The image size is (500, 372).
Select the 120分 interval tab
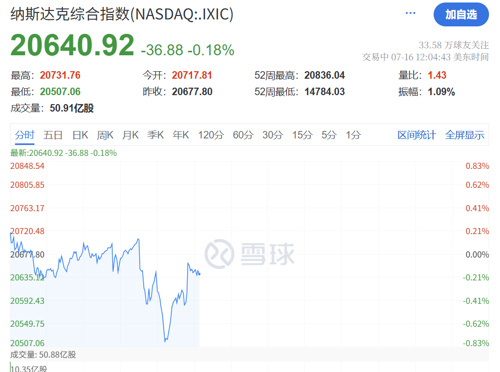[x=211, y=135]
